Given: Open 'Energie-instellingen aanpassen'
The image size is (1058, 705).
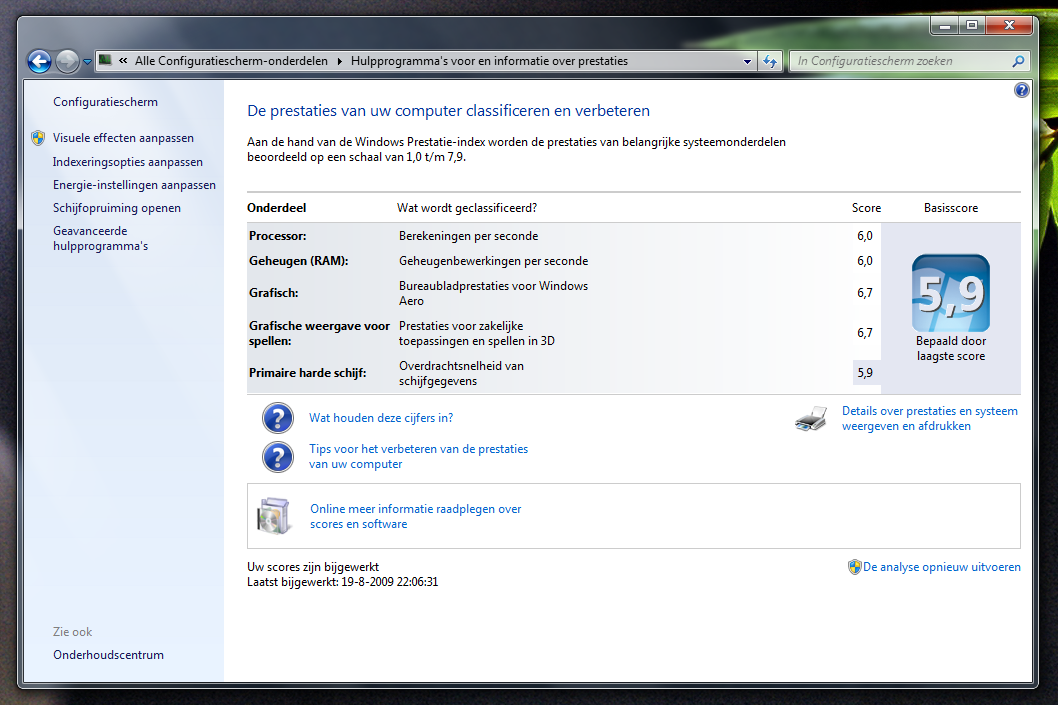Looking at the screenshot, I should [134, 185].
